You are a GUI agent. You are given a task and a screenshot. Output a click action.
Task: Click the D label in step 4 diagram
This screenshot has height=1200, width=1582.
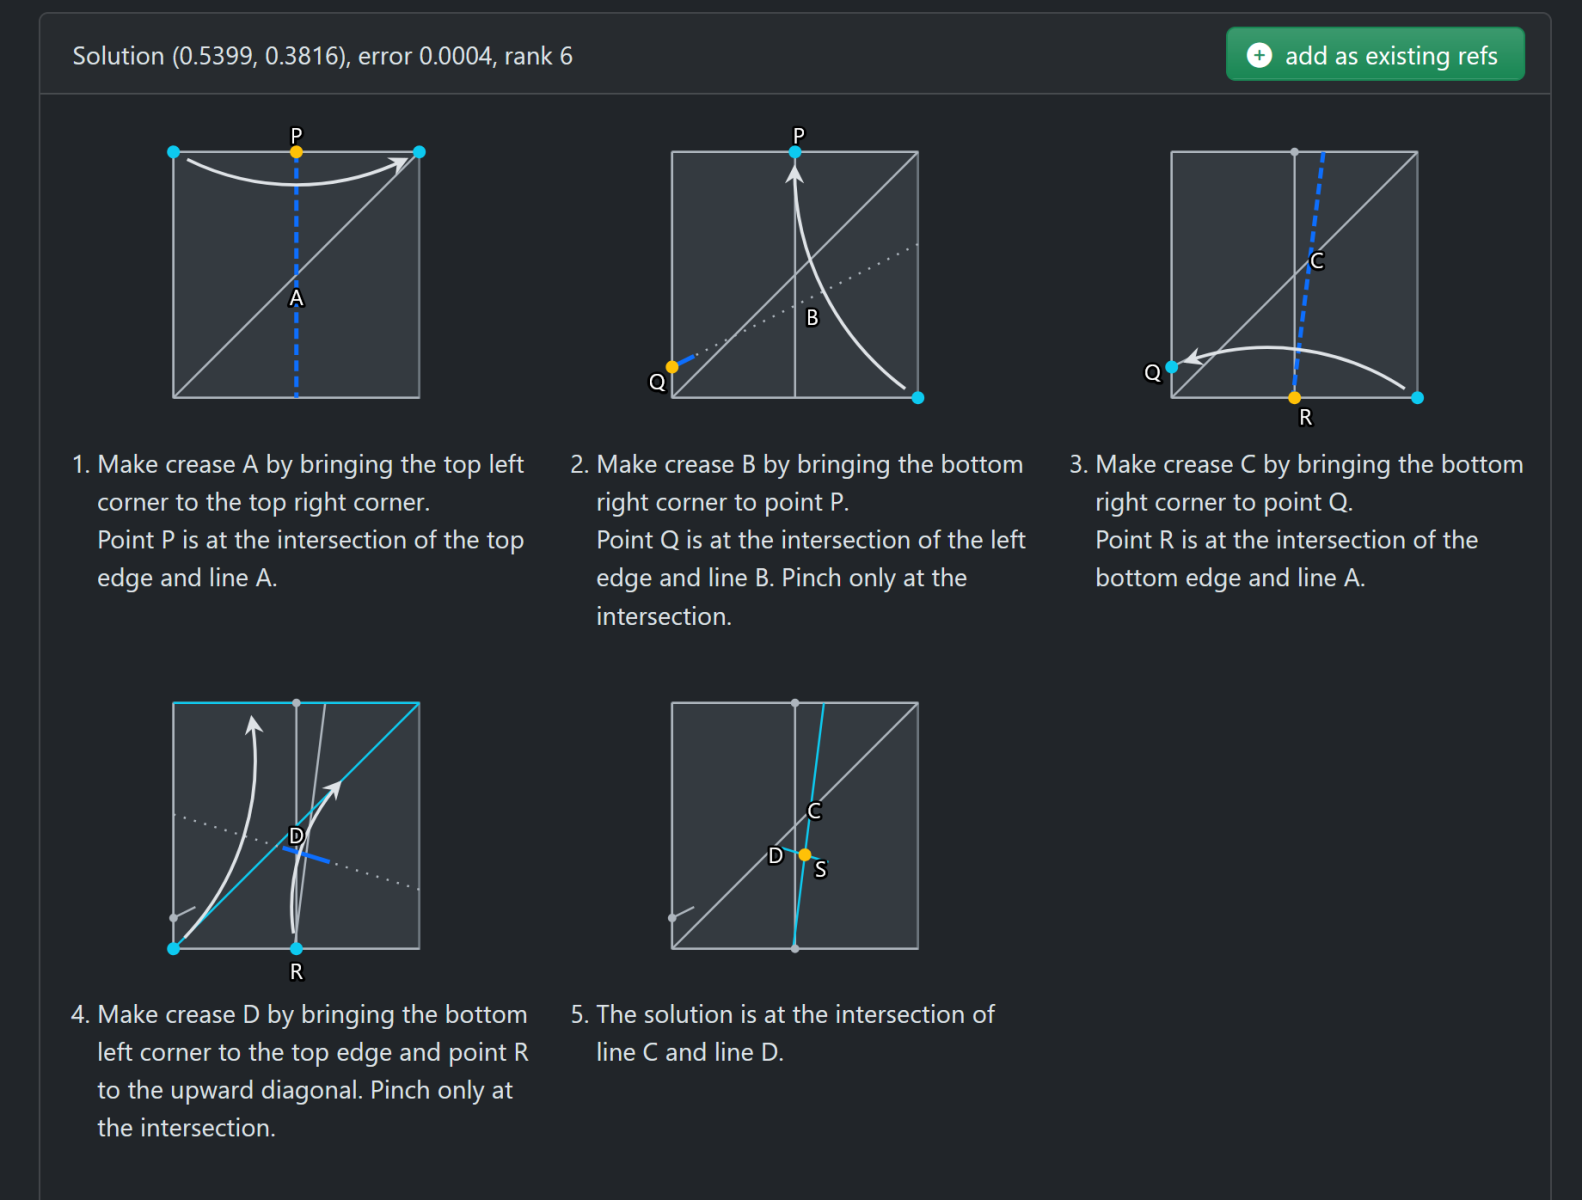(296, 835)
